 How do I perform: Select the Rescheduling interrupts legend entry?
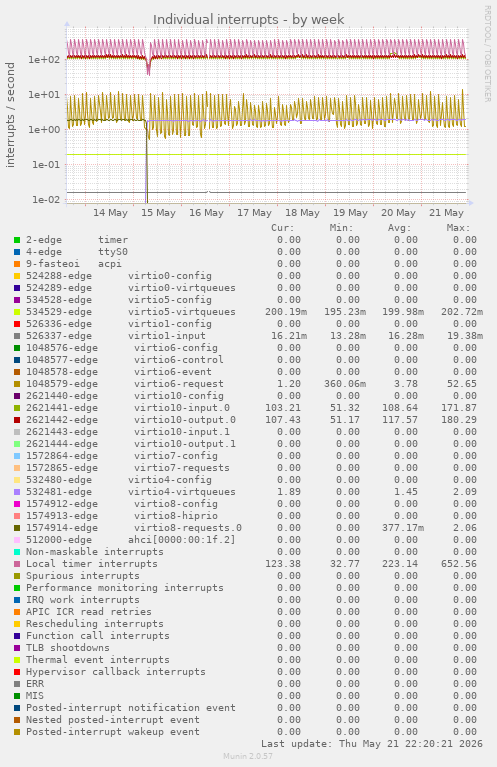tap(94, 624)
